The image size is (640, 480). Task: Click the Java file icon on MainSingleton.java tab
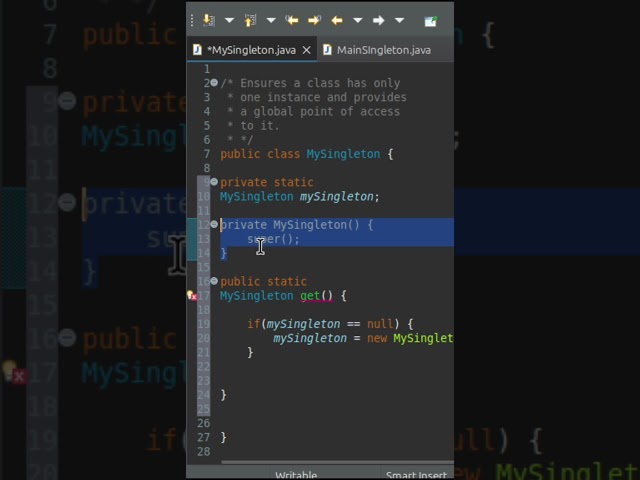tap(327, 50)
